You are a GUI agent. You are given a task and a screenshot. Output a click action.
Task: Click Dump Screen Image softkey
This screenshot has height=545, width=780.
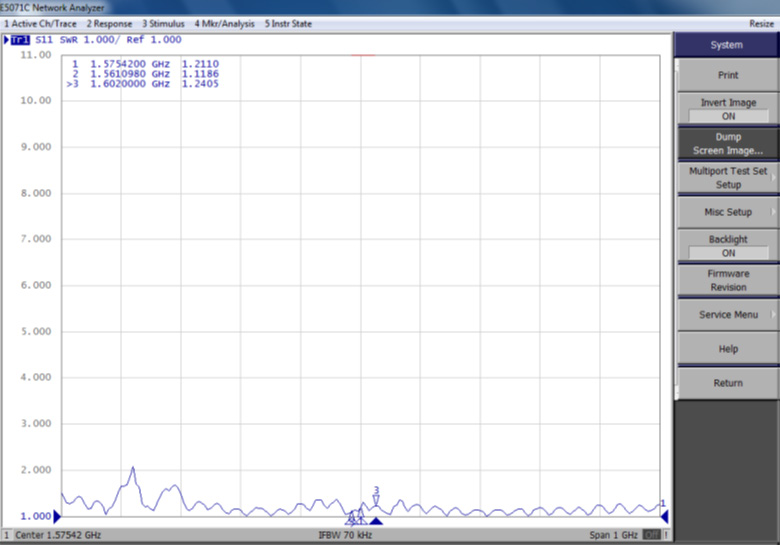pyautogui.click(x=727, y=144)
